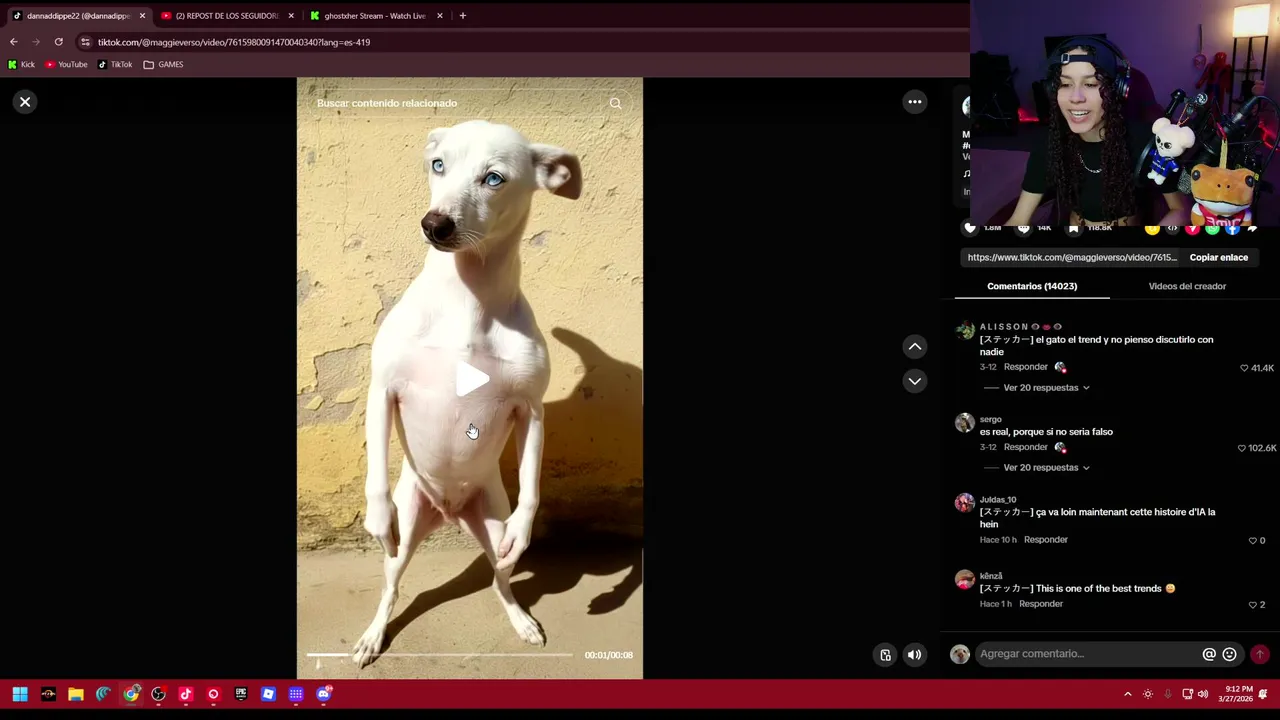
Task: Reply to sergo's comment
Action: pyautogui.click(x=1025, y=447)
